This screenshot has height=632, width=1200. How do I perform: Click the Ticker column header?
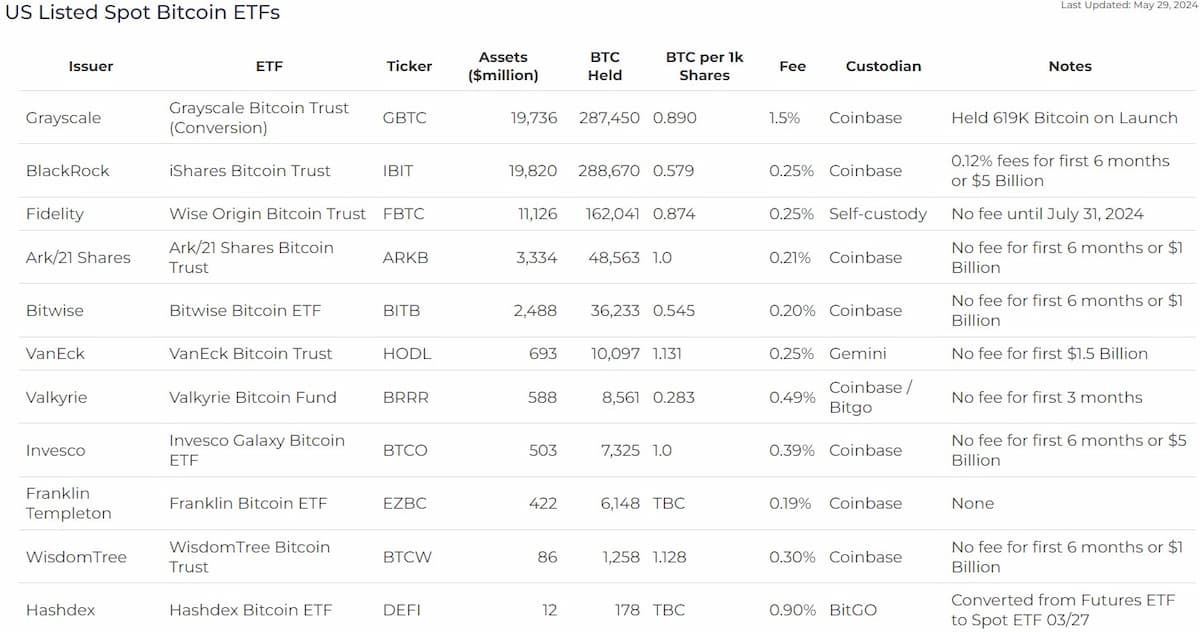(x=409, y=66)
